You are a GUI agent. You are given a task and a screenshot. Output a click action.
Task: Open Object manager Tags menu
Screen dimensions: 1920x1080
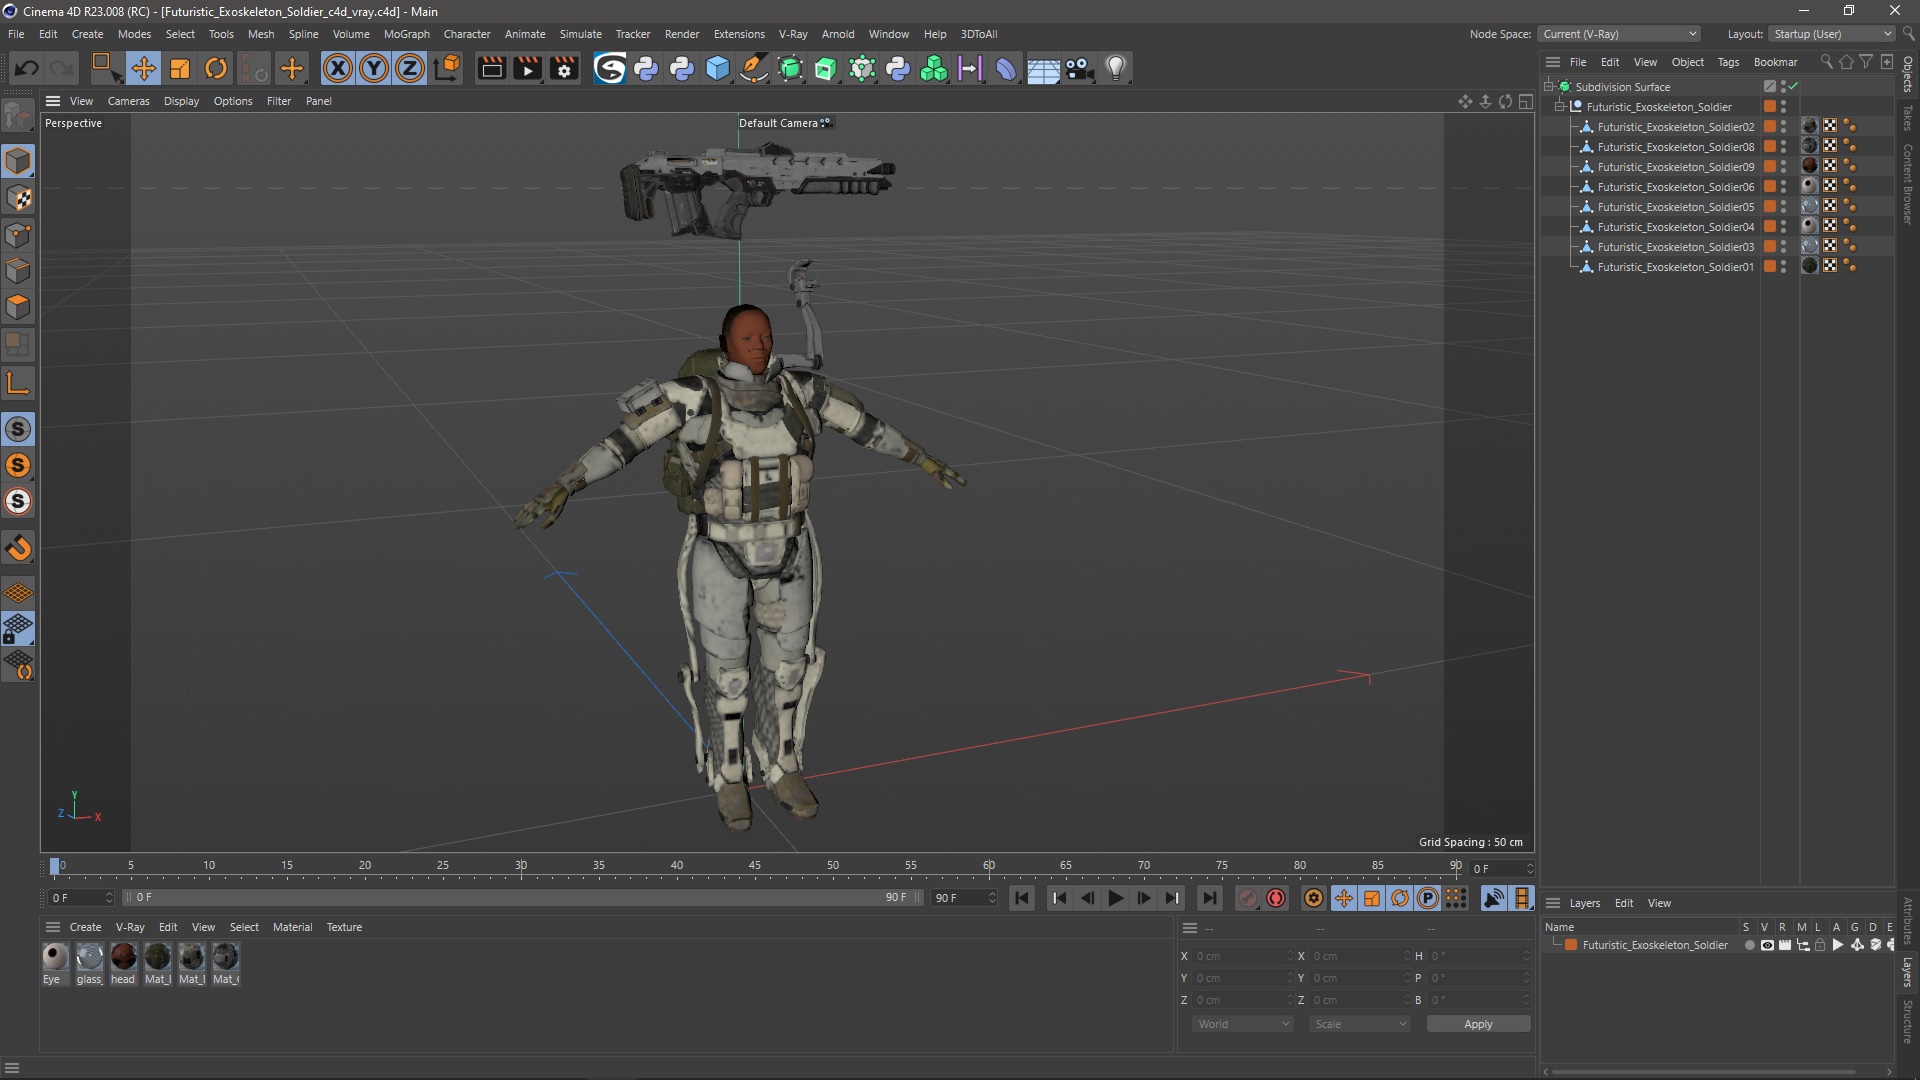click(1728, 62)
